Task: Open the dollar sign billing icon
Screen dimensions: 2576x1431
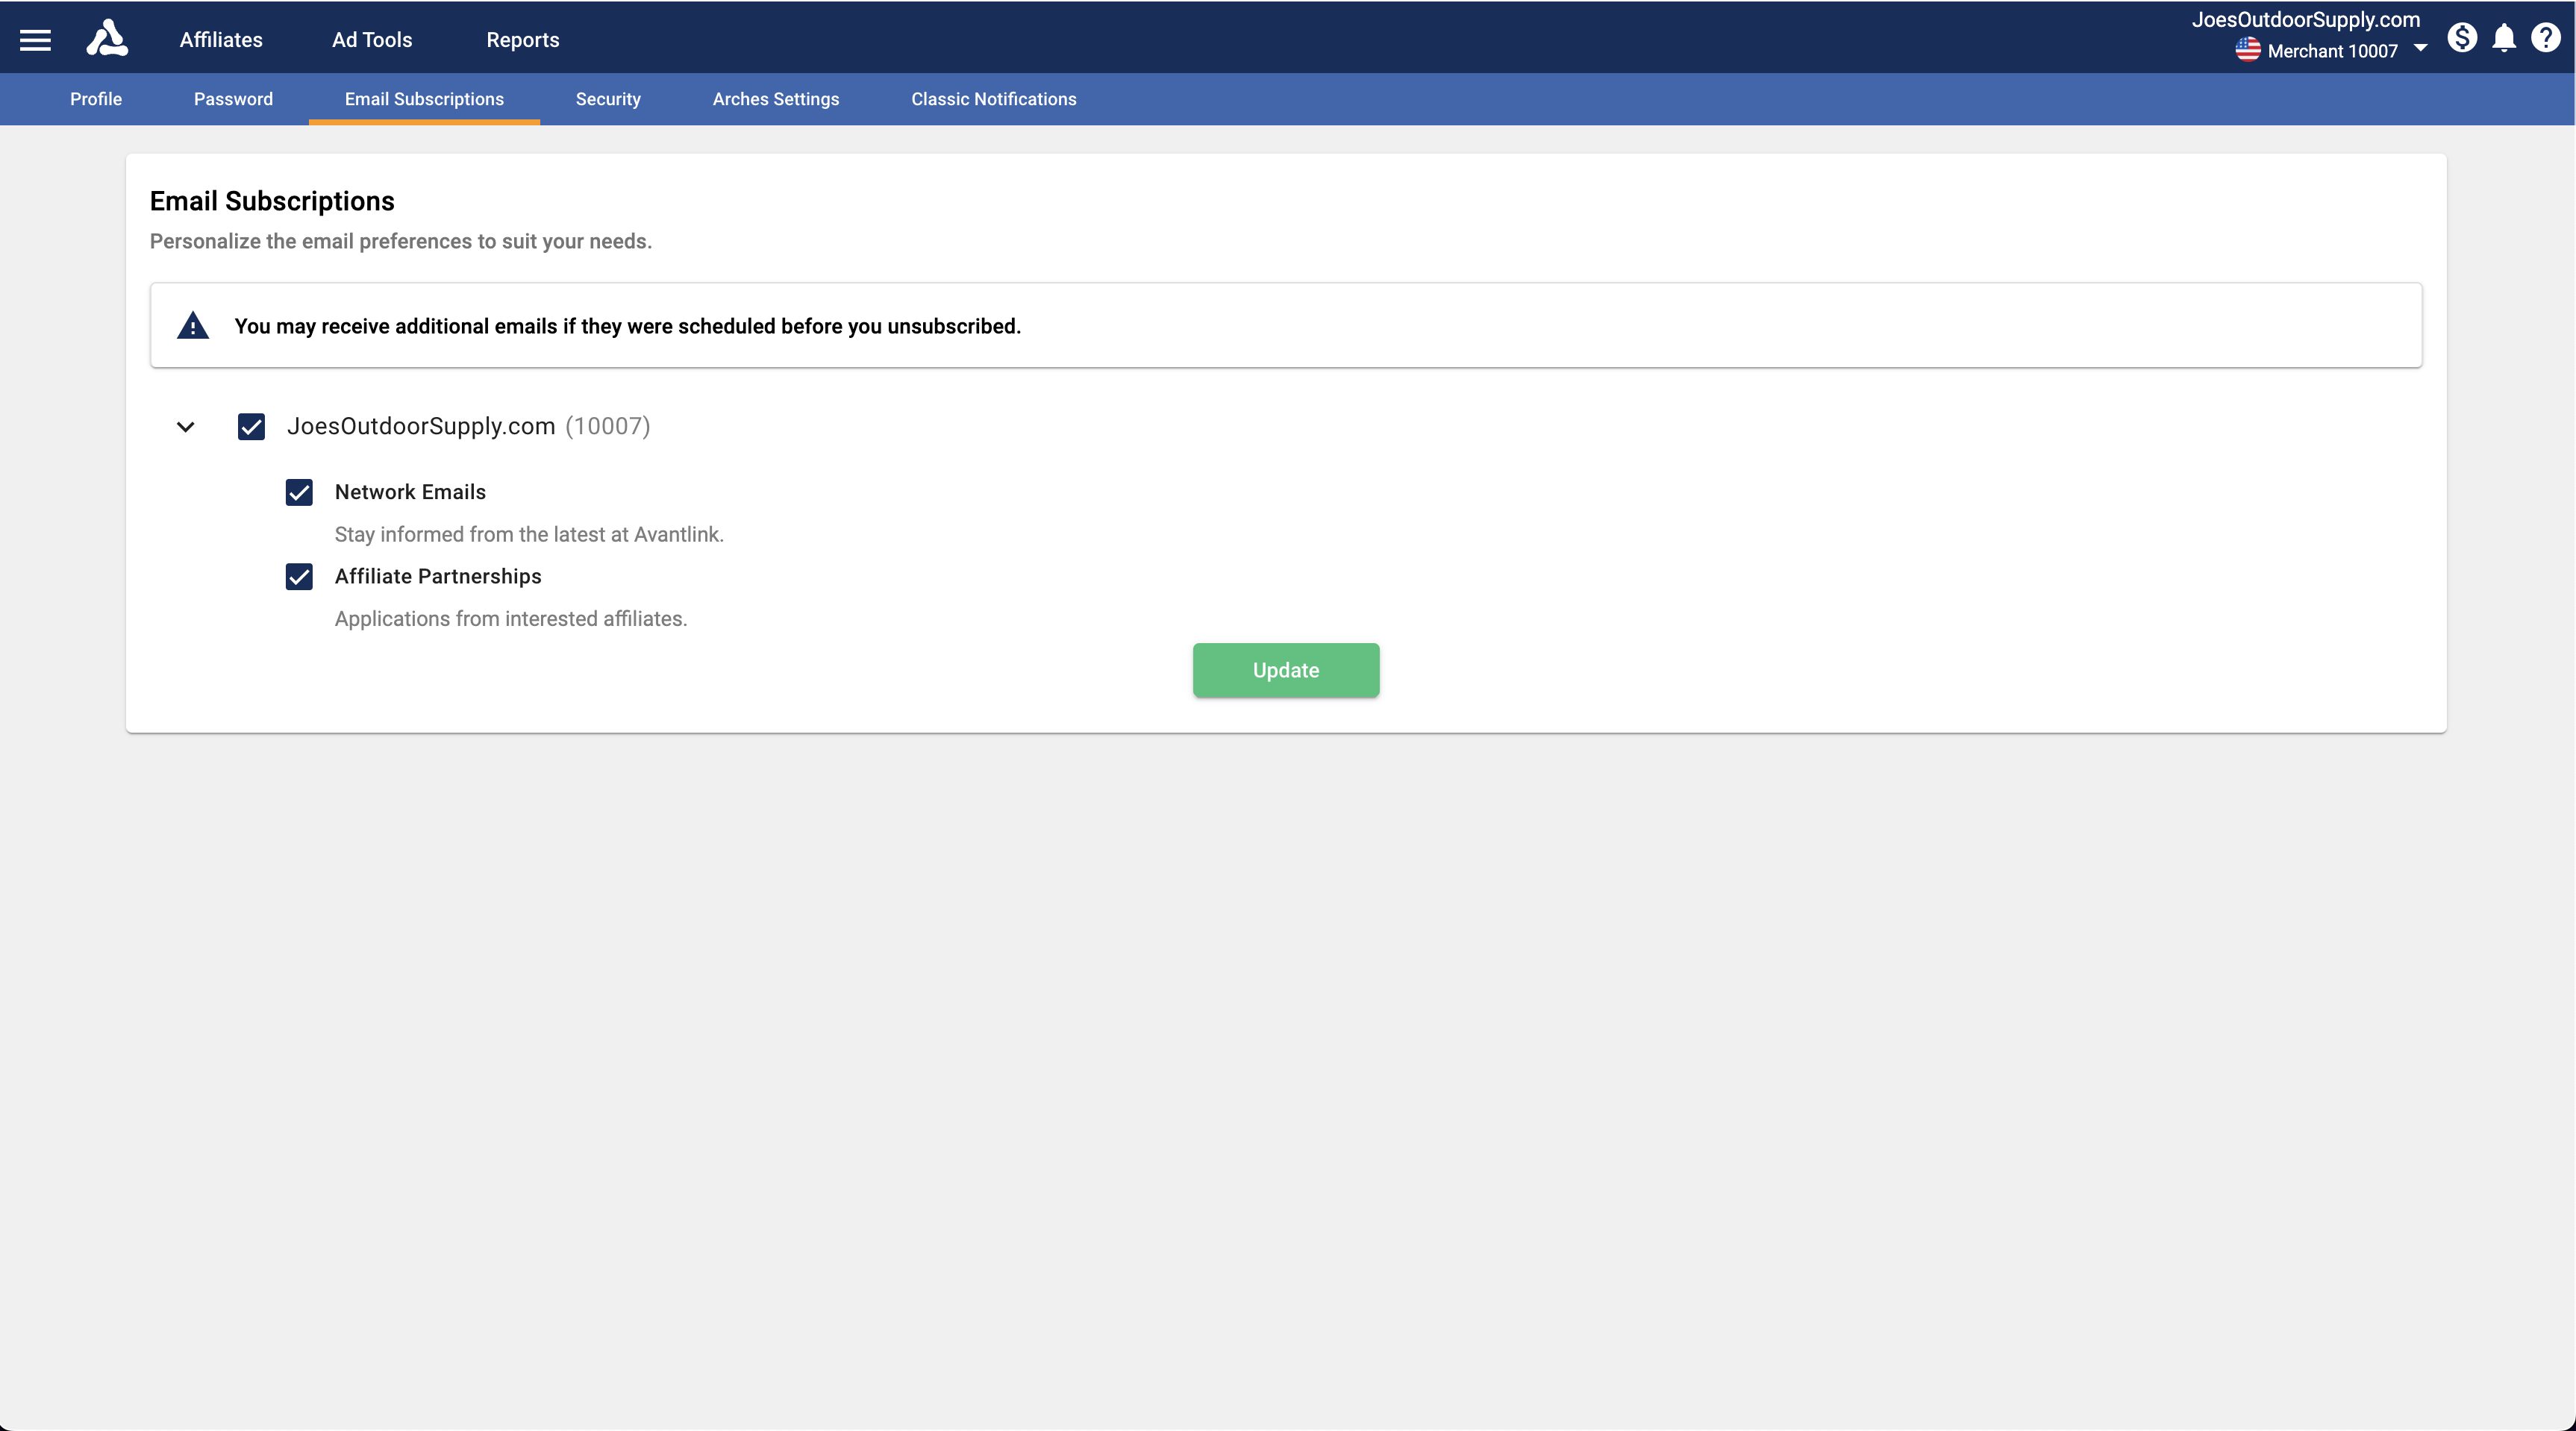Action: click(x=2462, y=38)
